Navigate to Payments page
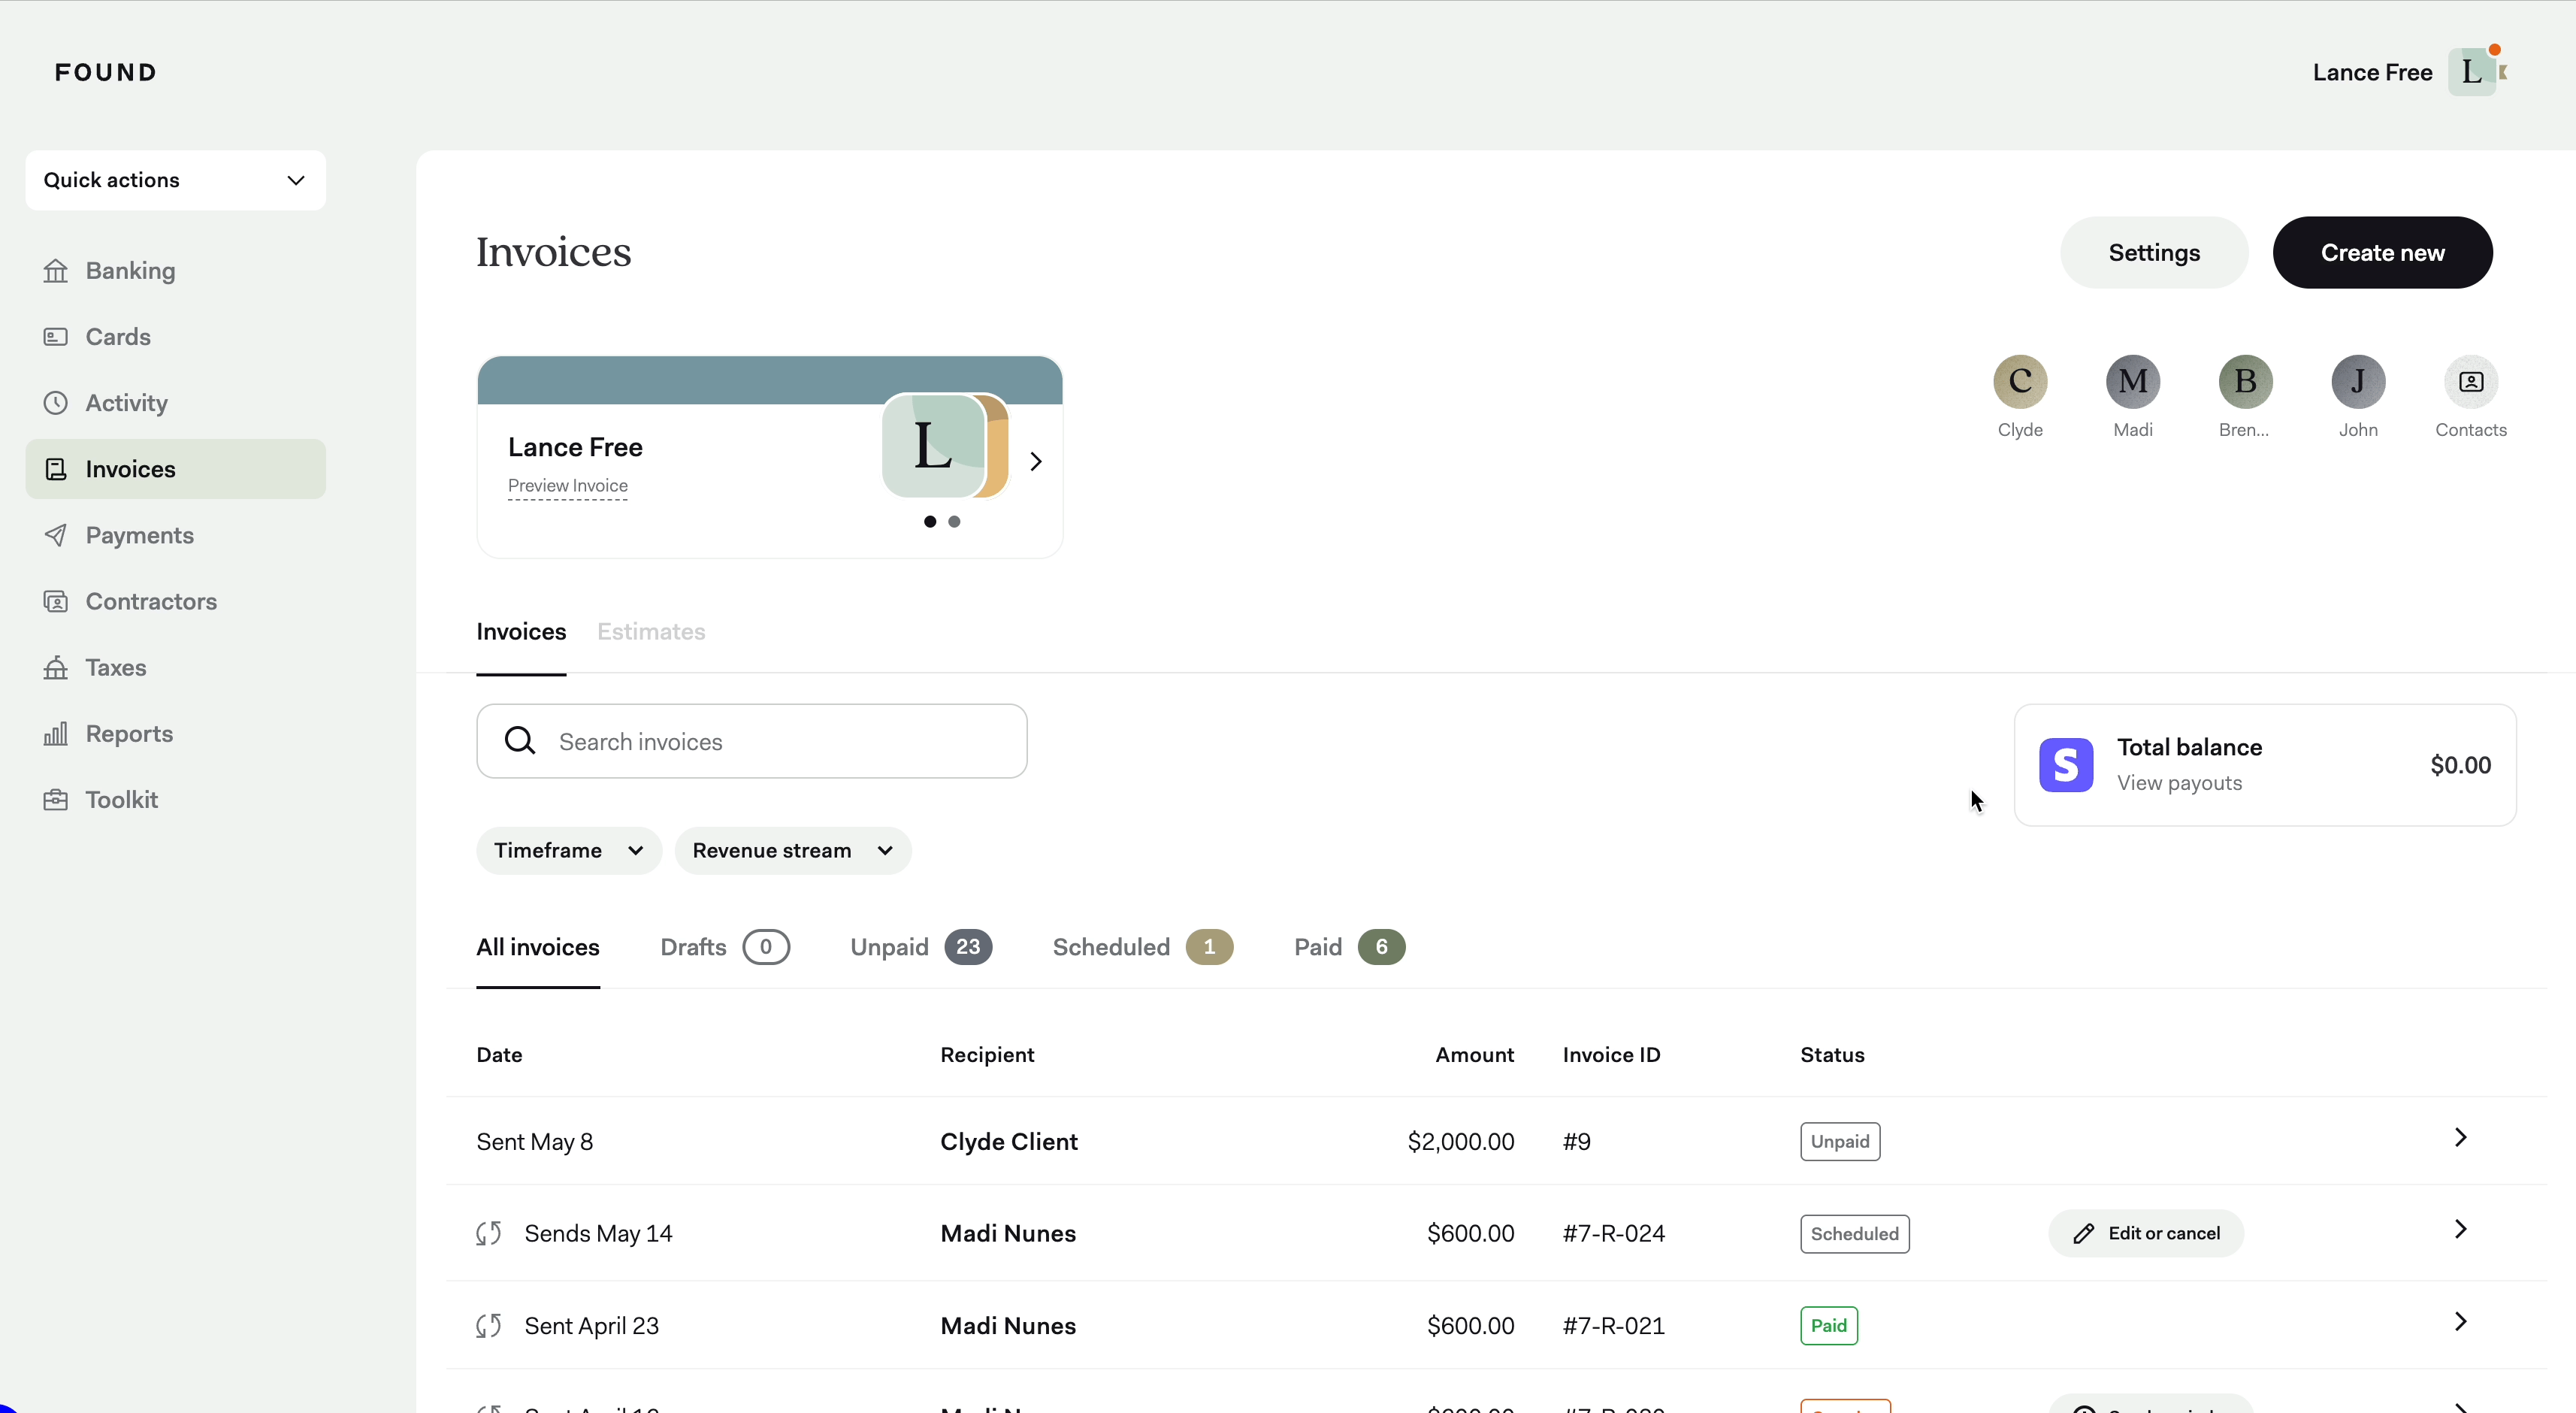The width and height of the screenshot is (2576, 1413). 139,535
